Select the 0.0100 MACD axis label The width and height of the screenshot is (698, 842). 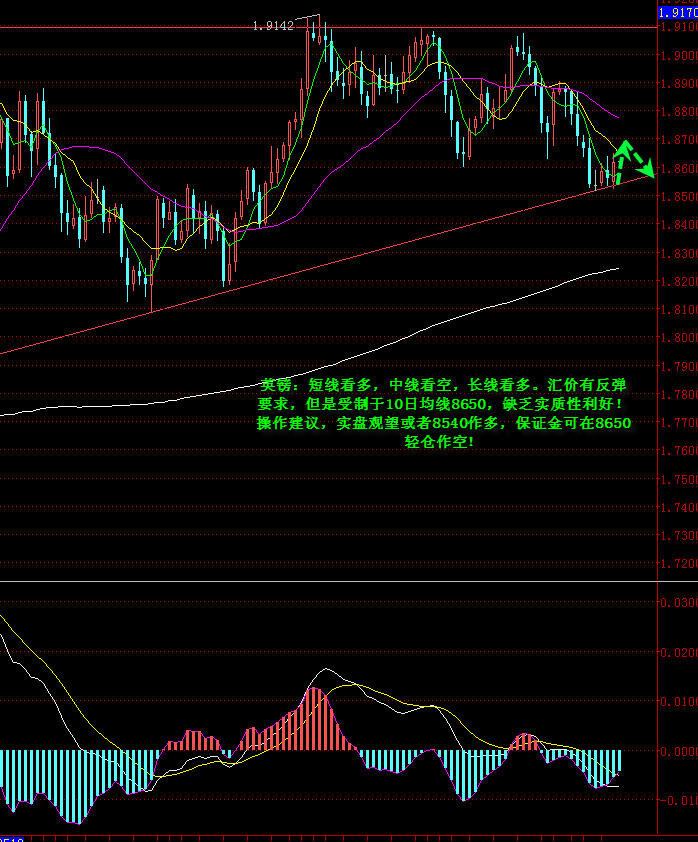pyautogui.click(x=679, y=702)
